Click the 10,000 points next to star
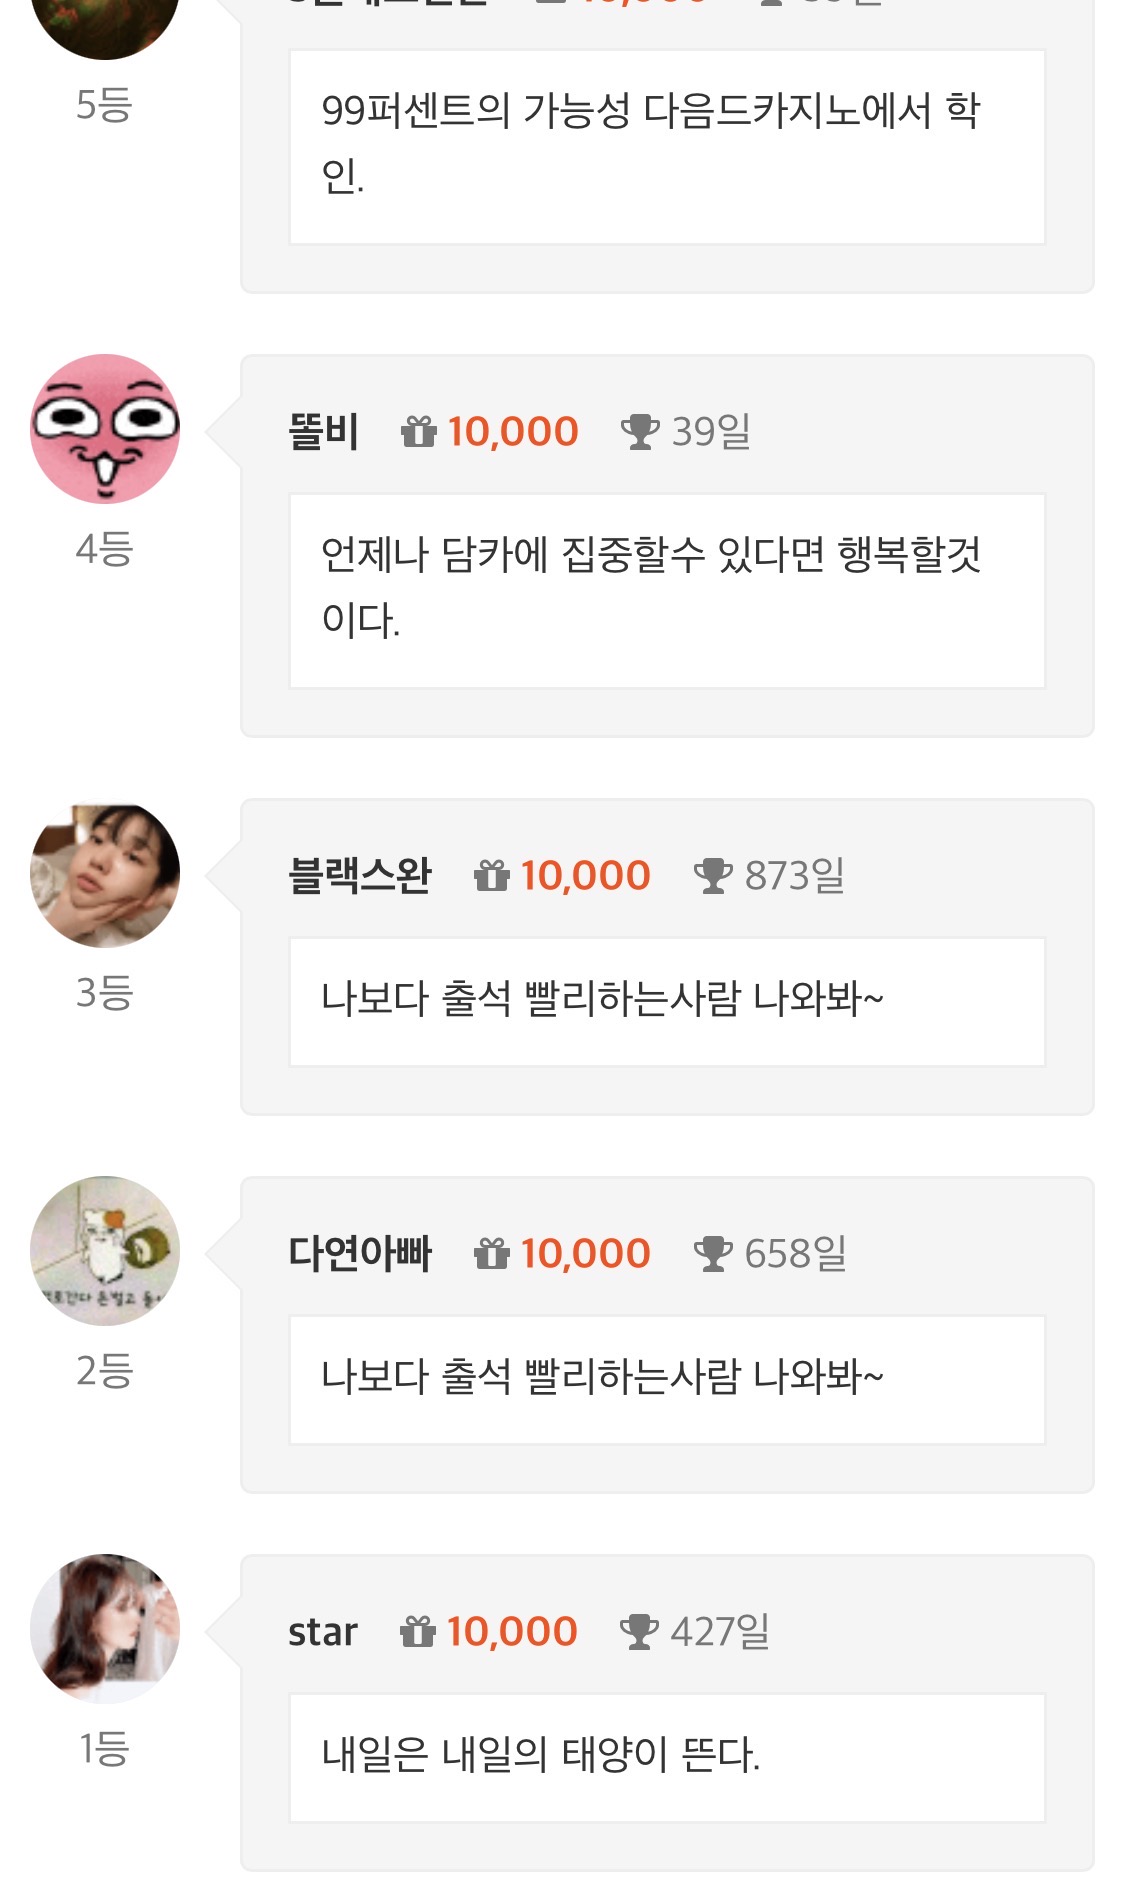 click(512, 1632)
